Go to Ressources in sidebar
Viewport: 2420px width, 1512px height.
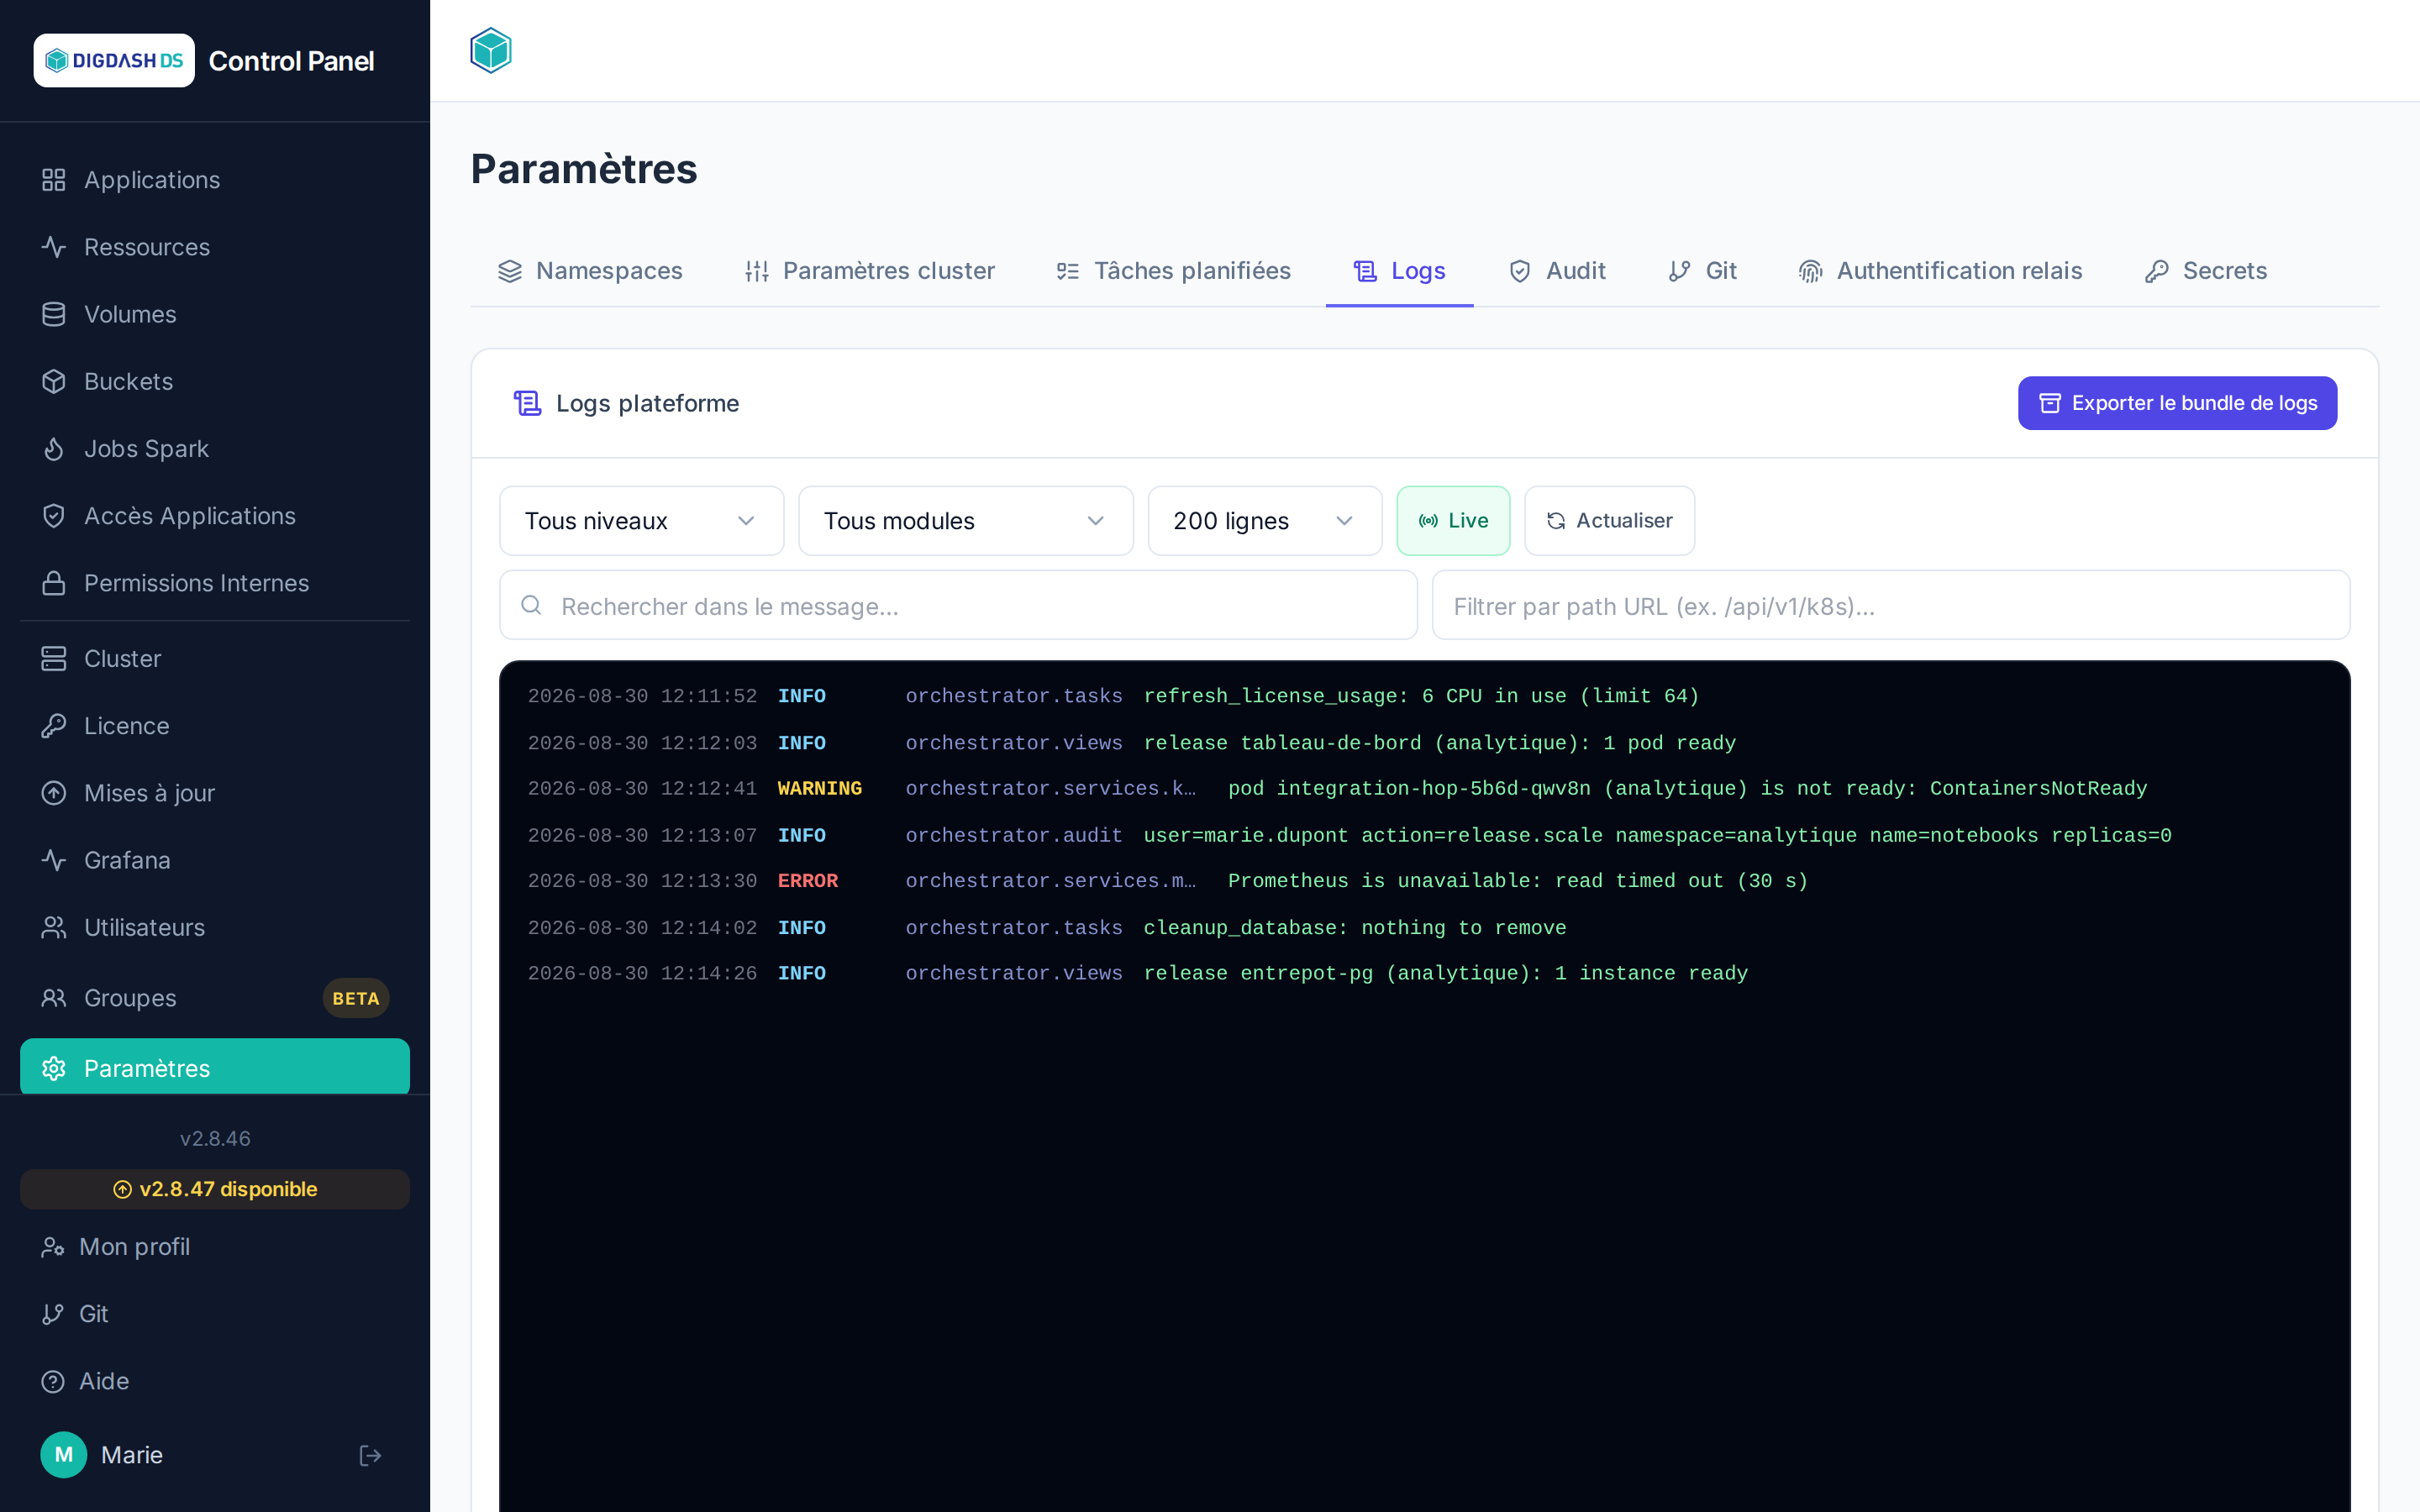click(215, 247)
